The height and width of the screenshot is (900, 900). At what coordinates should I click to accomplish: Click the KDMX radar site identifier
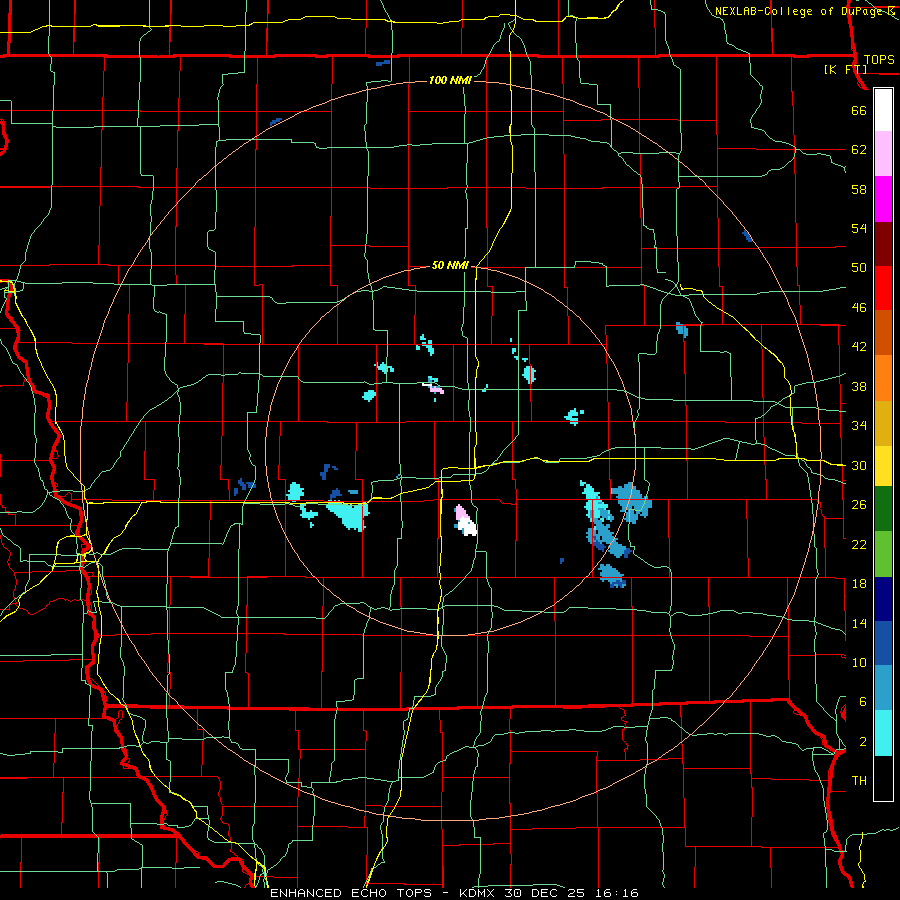pos(479,893)
